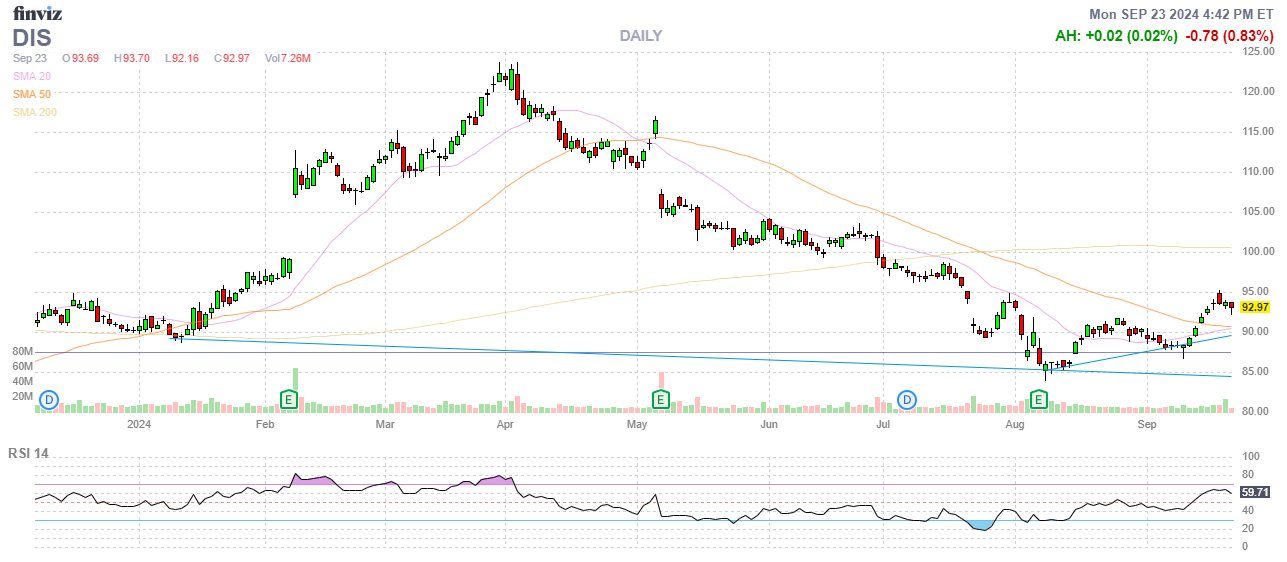Click the Vol 7.26M volume readout
The height and width of the screenshot is (562, 1287).
click(288, 58)
